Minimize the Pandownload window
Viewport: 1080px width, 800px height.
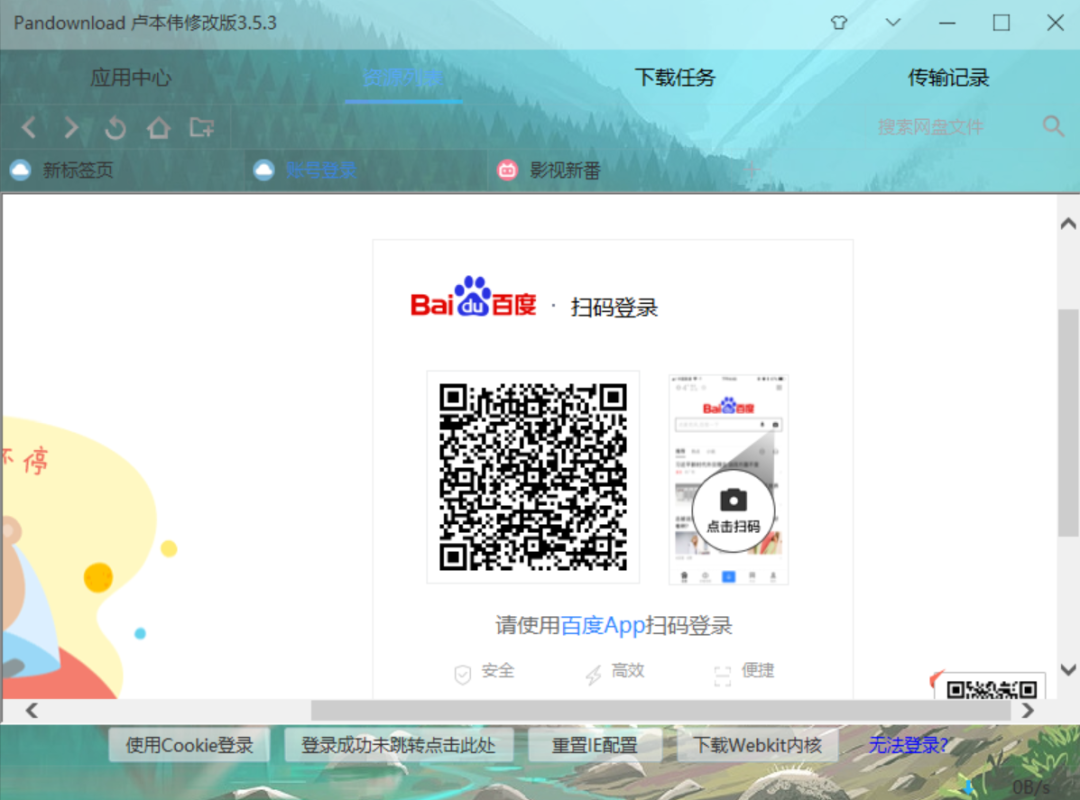[x=947, y=23]
